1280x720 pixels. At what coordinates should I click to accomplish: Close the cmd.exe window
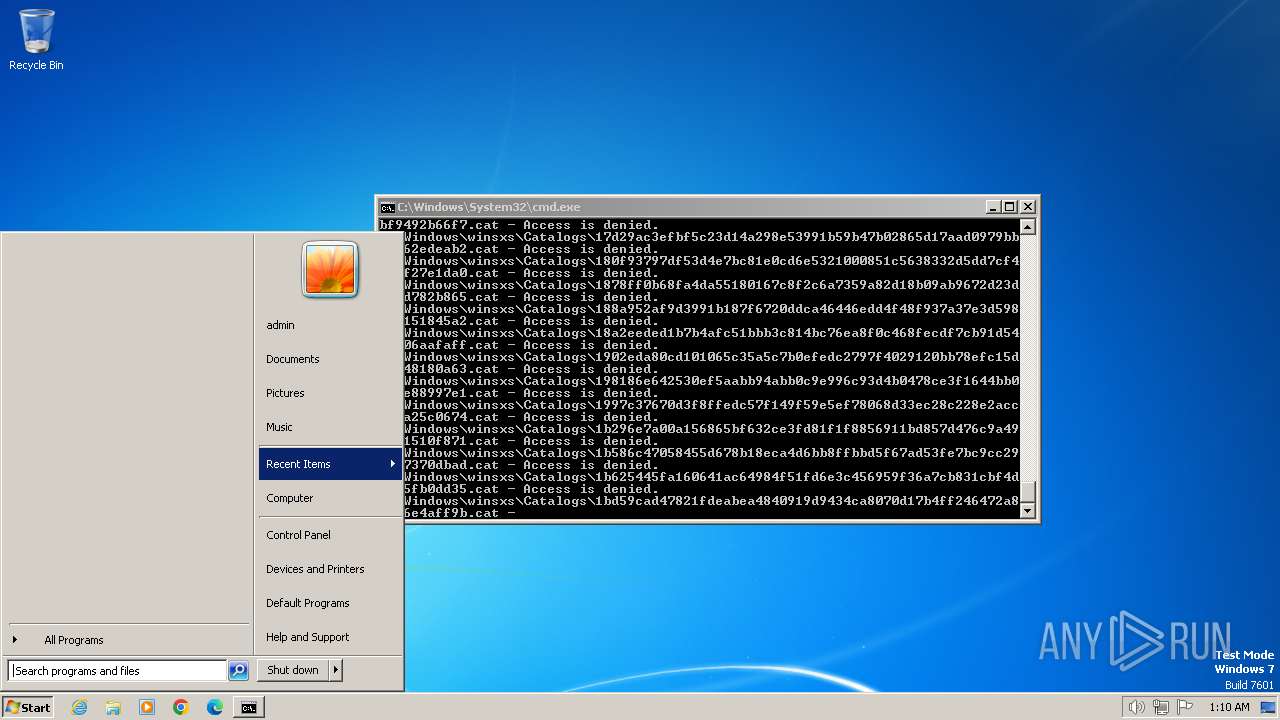[1027, 207]
